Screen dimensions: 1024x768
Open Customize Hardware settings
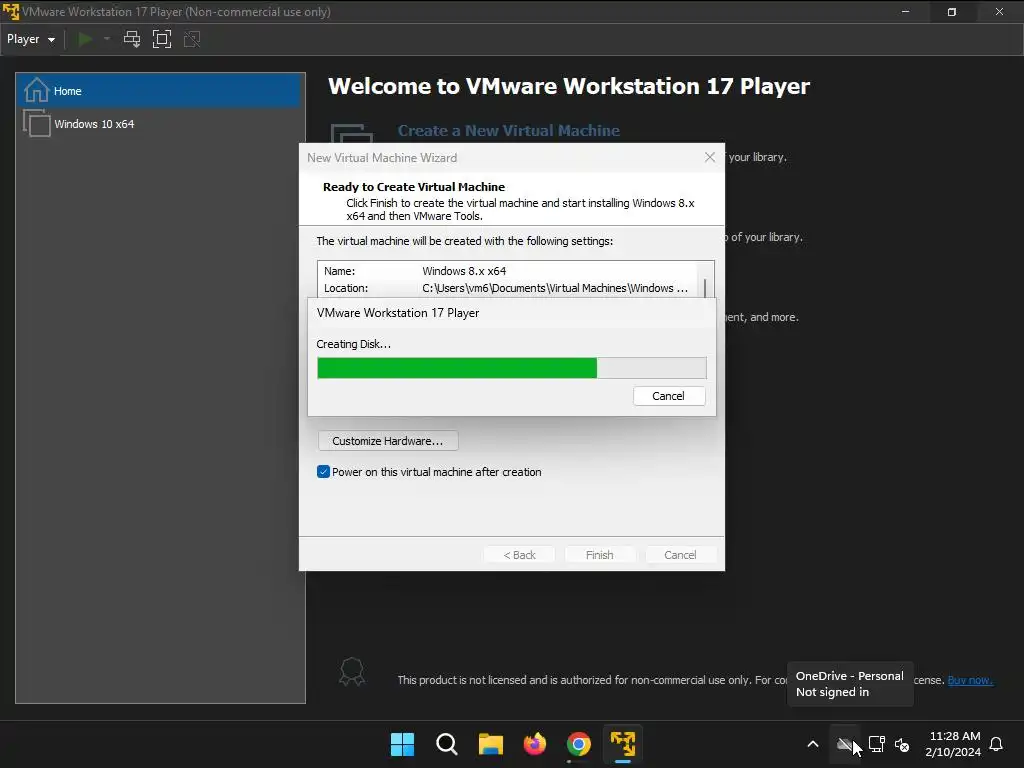point(388,441)
